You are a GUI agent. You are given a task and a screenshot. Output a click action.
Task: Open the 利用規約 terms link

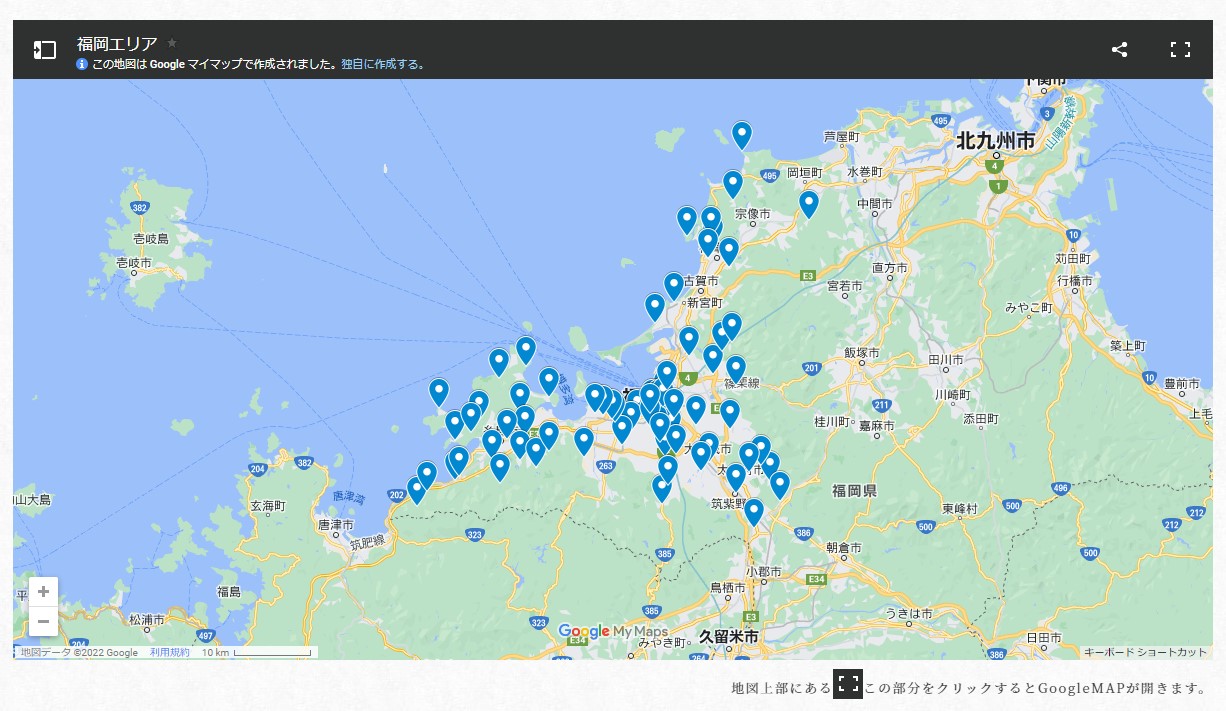tap(169, 653)
